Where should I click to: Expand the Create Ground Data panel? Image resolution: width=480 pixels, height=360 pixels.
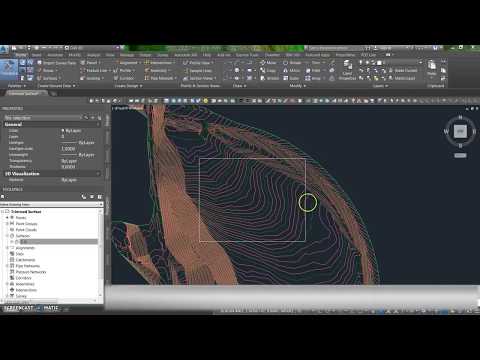pos(56,86)
